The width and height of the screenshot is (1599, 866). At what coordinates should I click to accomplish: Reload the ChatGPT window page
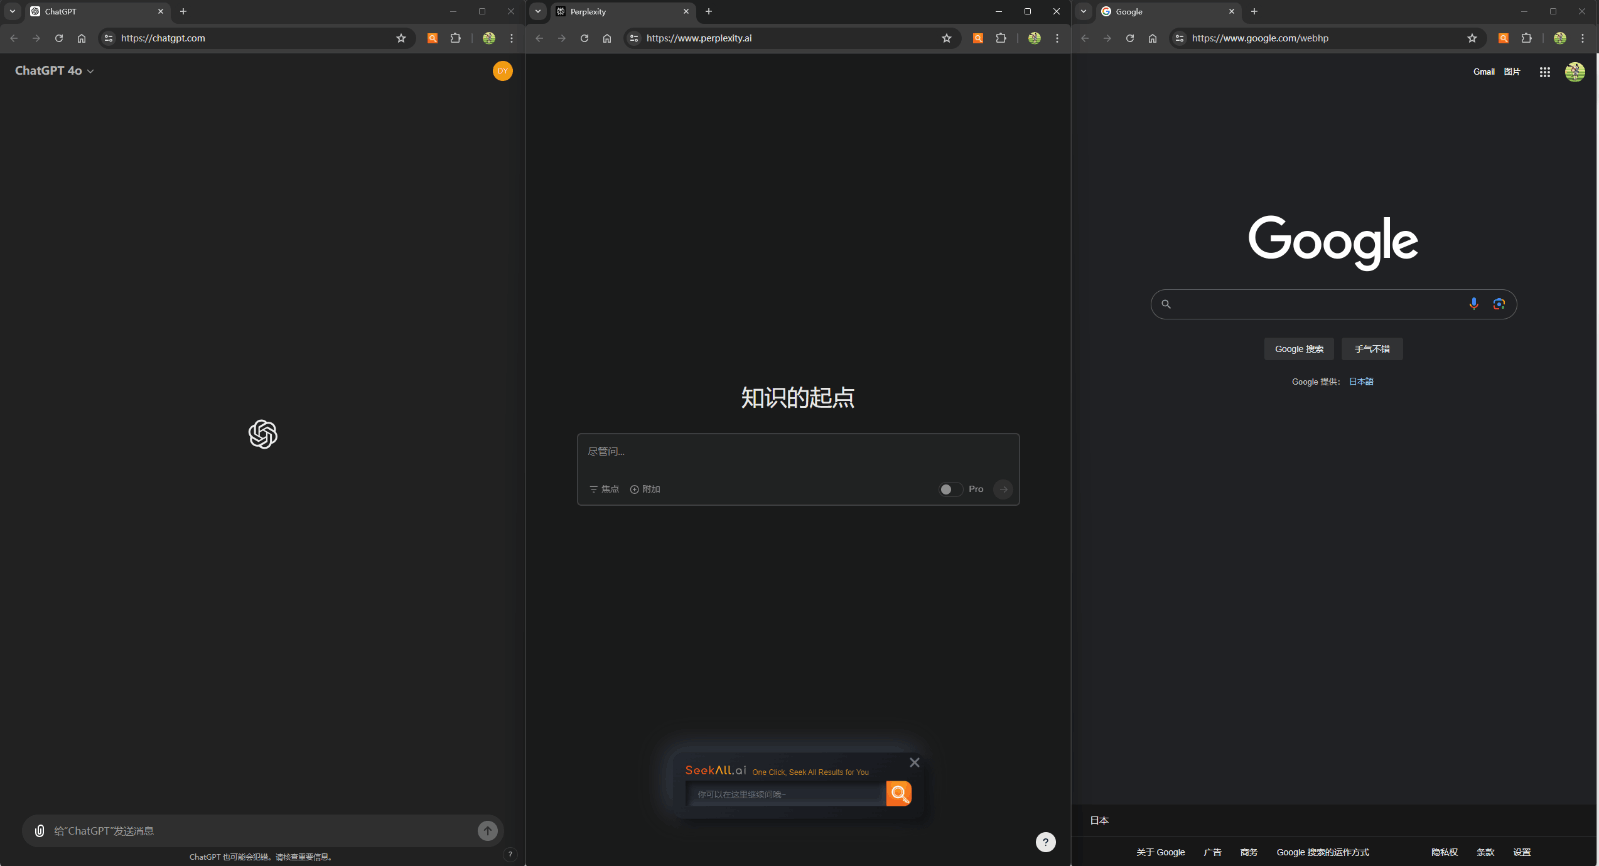click(59, 38)
